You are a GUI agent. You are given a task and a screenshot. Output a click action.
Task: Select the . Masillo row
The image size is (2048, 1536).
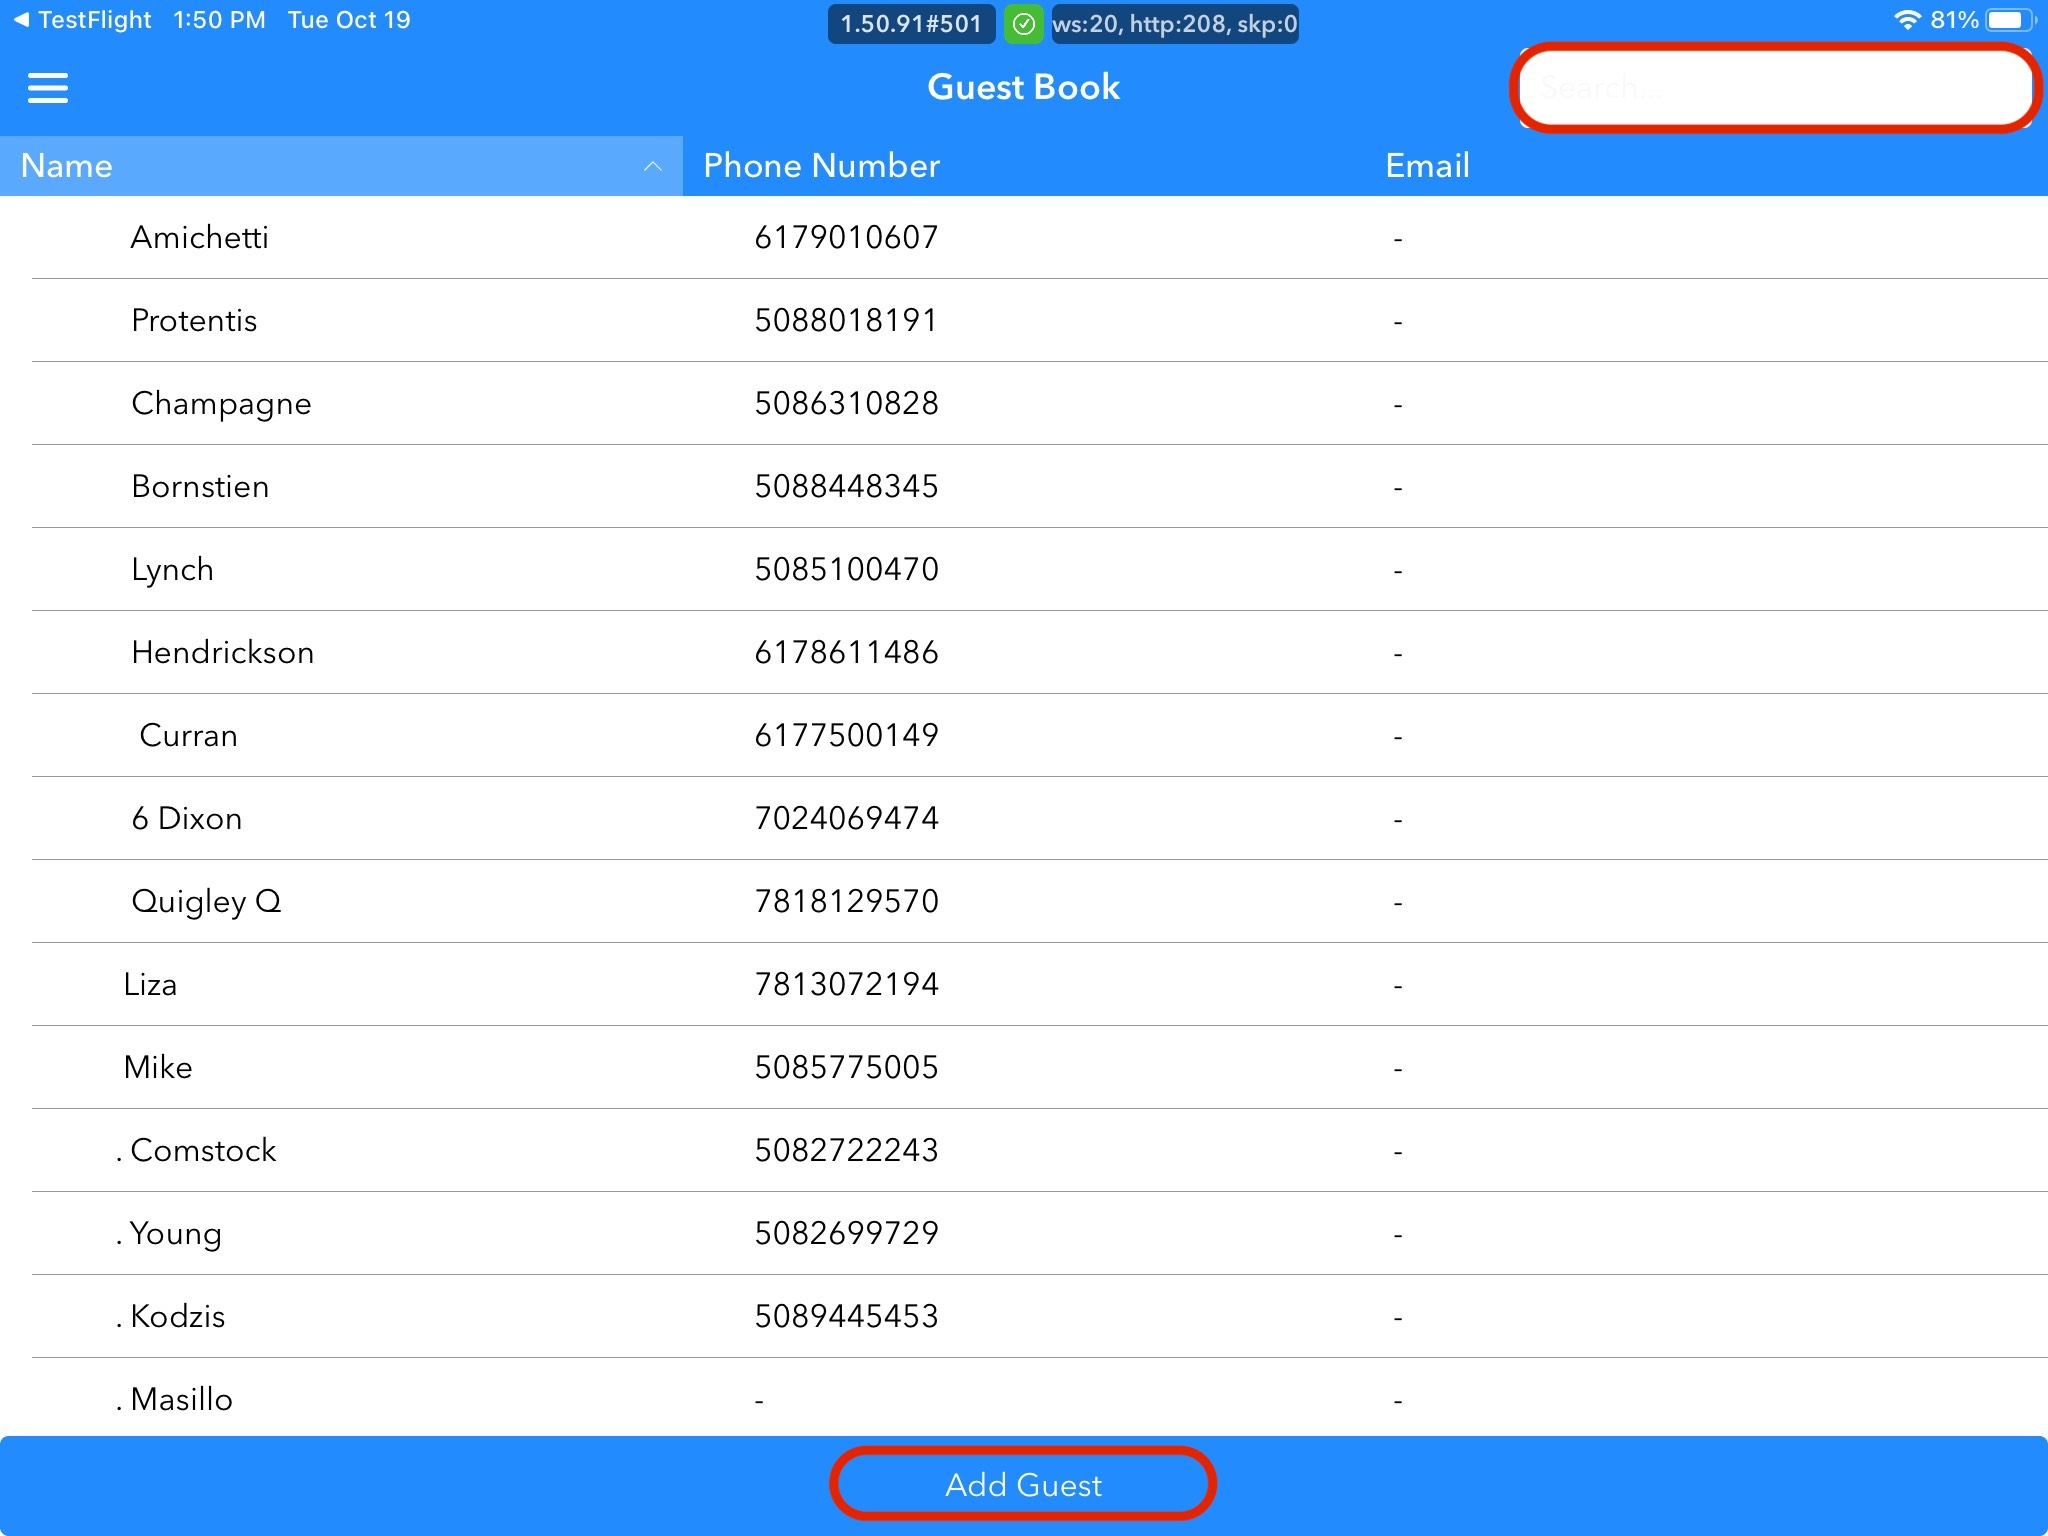[176, 1399]
